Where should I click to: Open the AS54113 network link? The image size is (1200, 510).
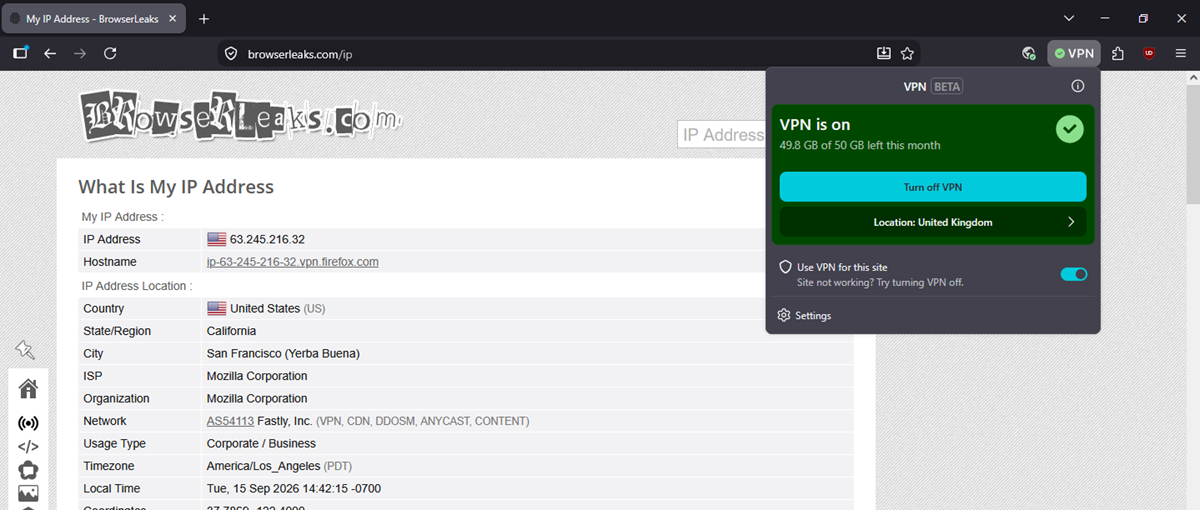230,421
